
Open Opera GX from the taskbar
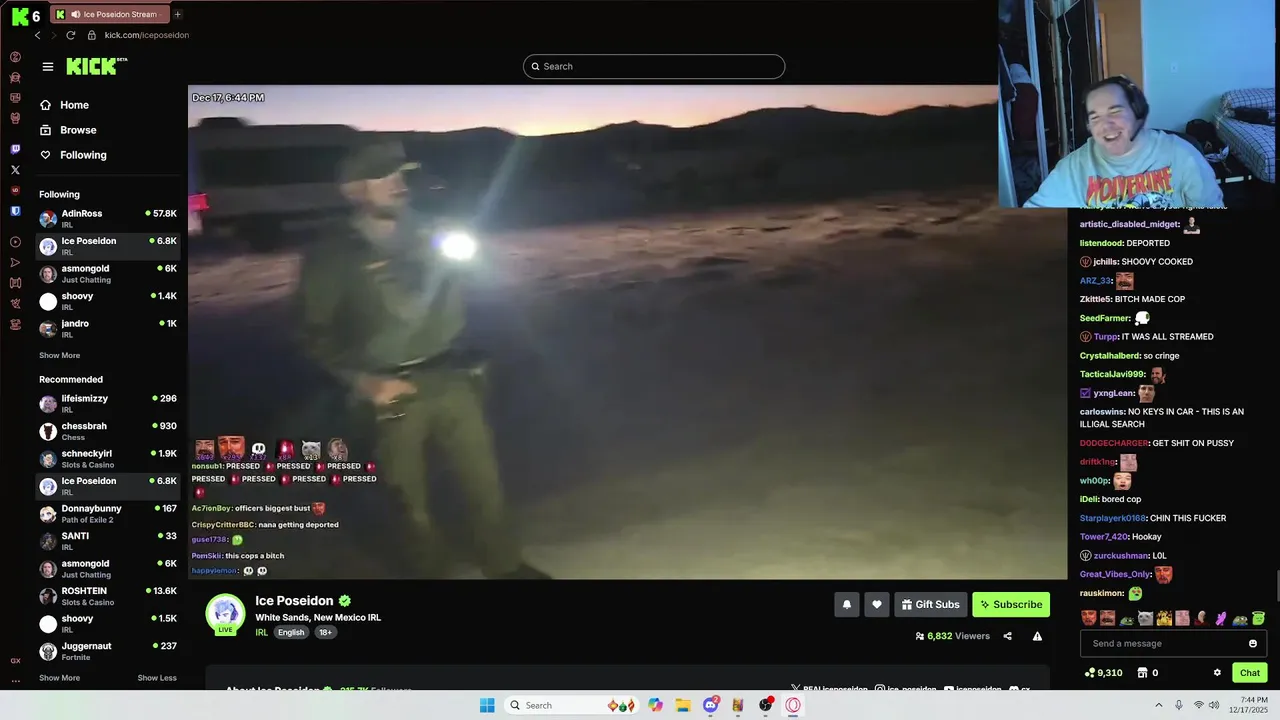pos(793,705)
